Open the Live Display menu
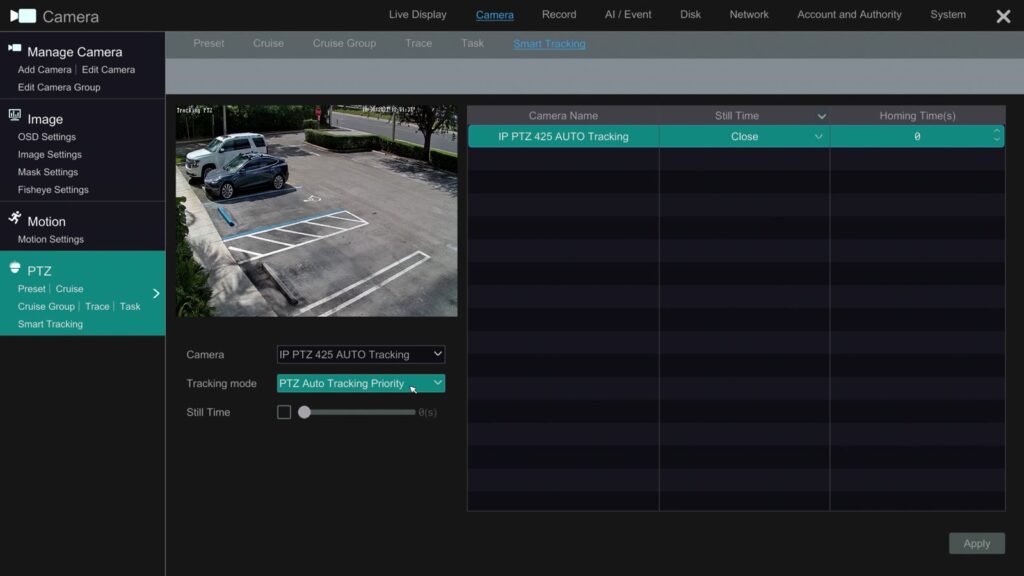Viewport: 1024px width, 576px height. point(418,14)
